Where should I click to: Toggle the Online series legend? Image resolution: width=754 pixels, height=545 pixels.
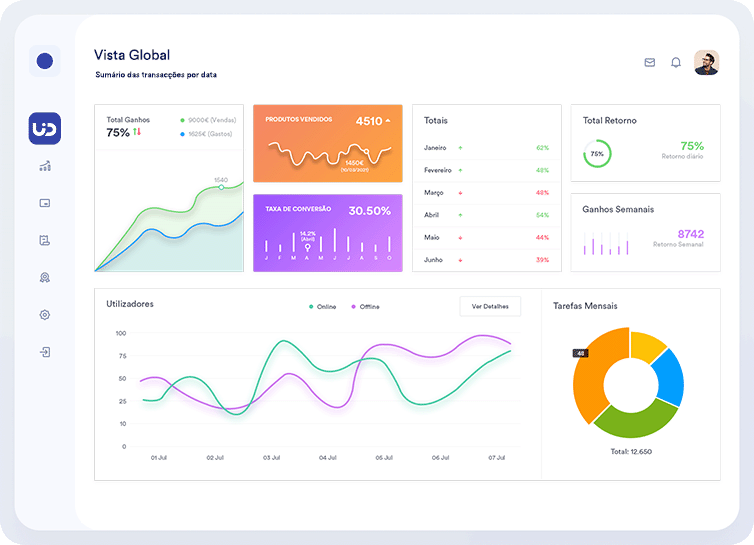click(322, 306)
